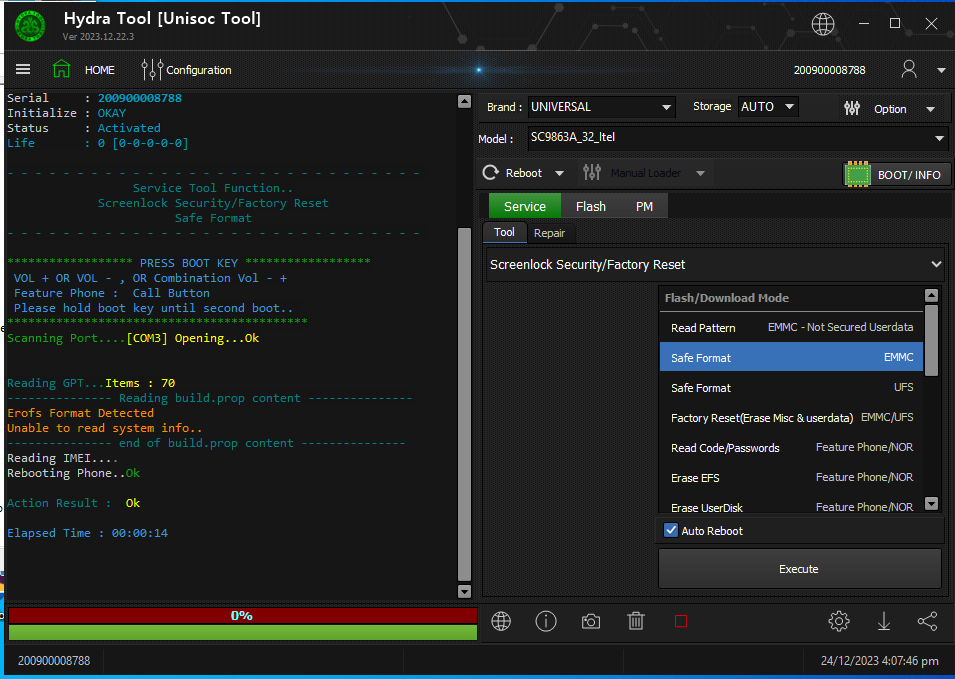Open the hamburger menu
Viewport: 955px width, 679px height.
(23, 69)
